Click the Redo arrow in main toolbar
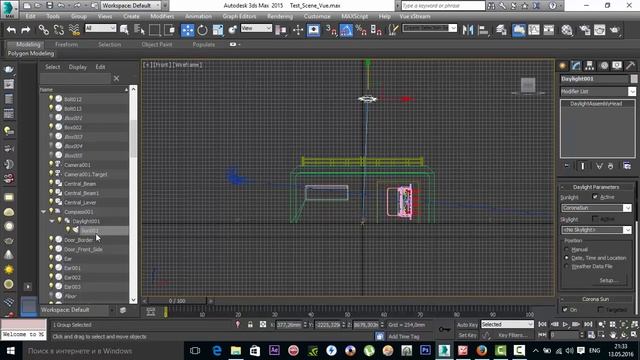This screenshot has height=360, width=640. pos(25,30)
